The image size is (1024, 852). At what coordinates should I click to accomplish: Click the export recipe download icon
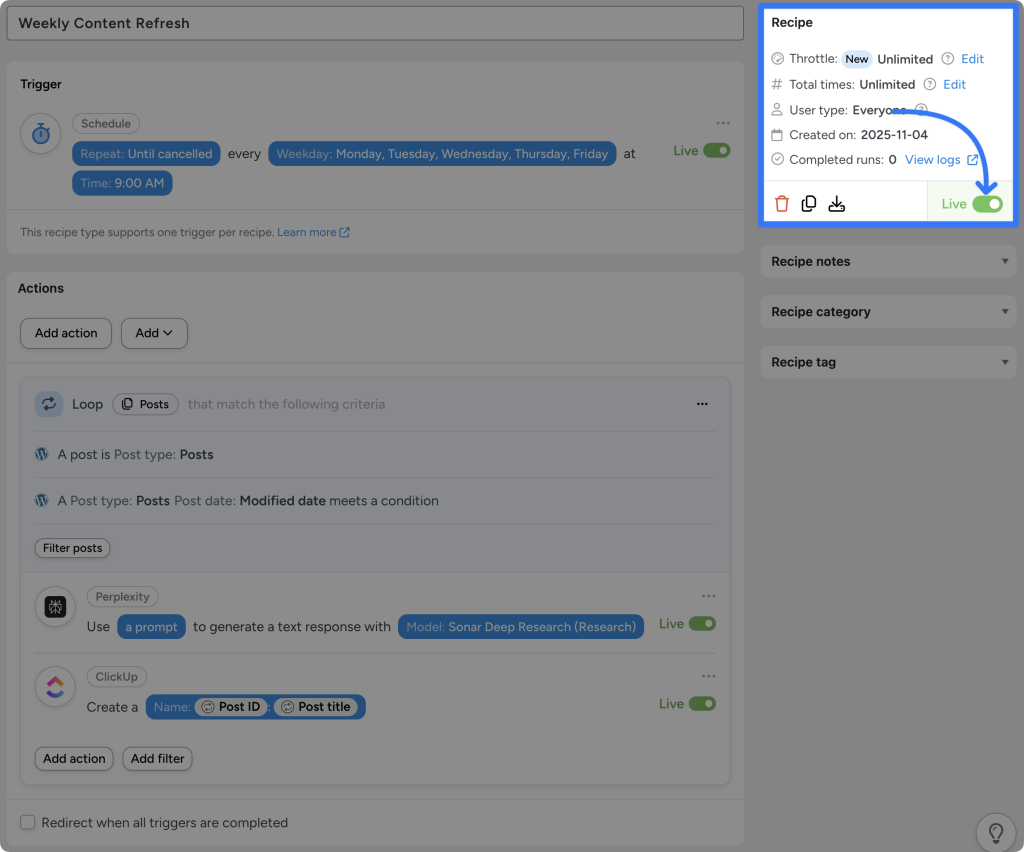837,202
